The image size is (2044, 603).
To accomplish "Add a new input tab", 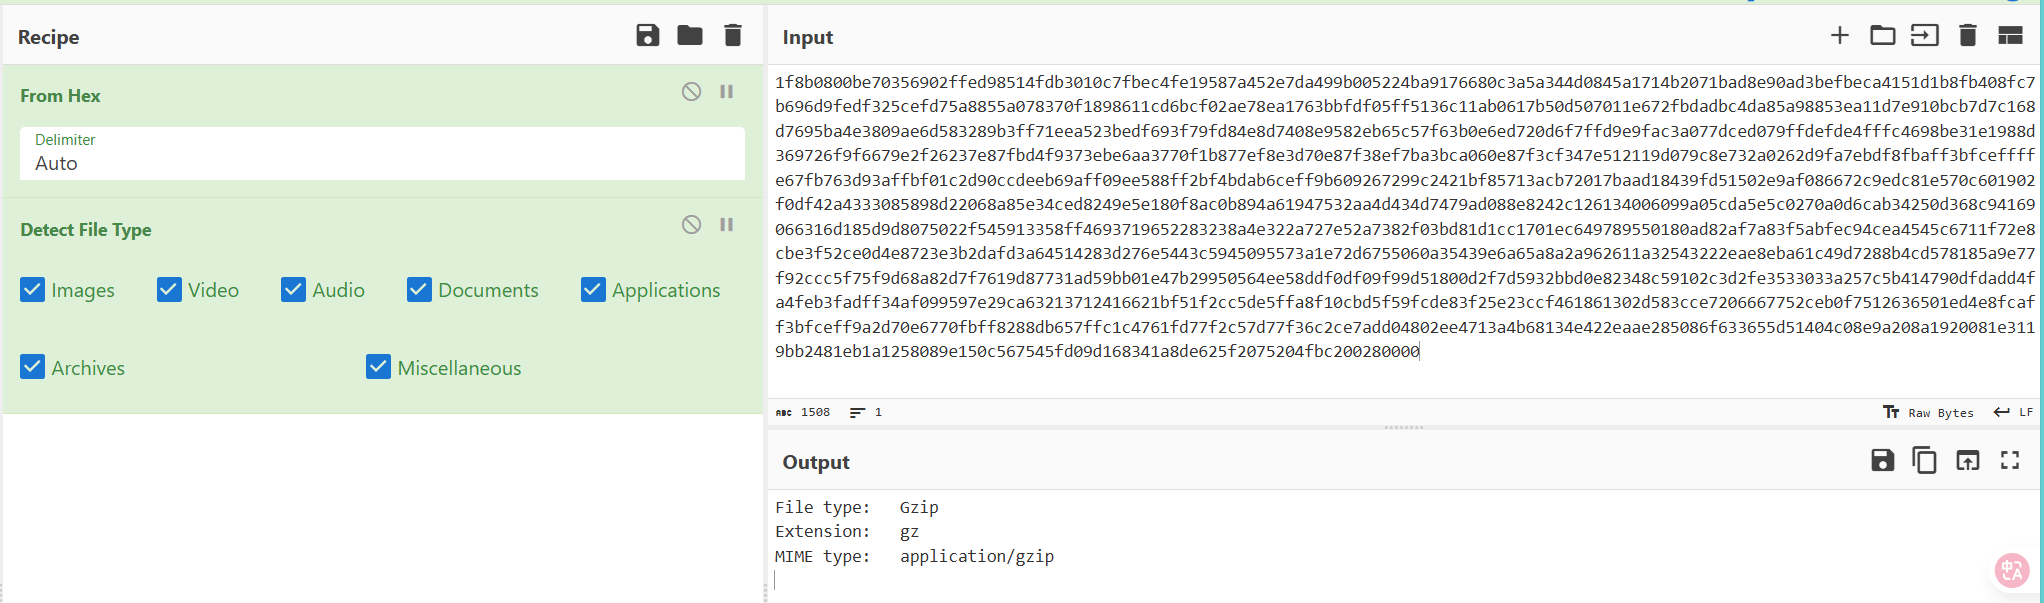I will coord(1839,36).
